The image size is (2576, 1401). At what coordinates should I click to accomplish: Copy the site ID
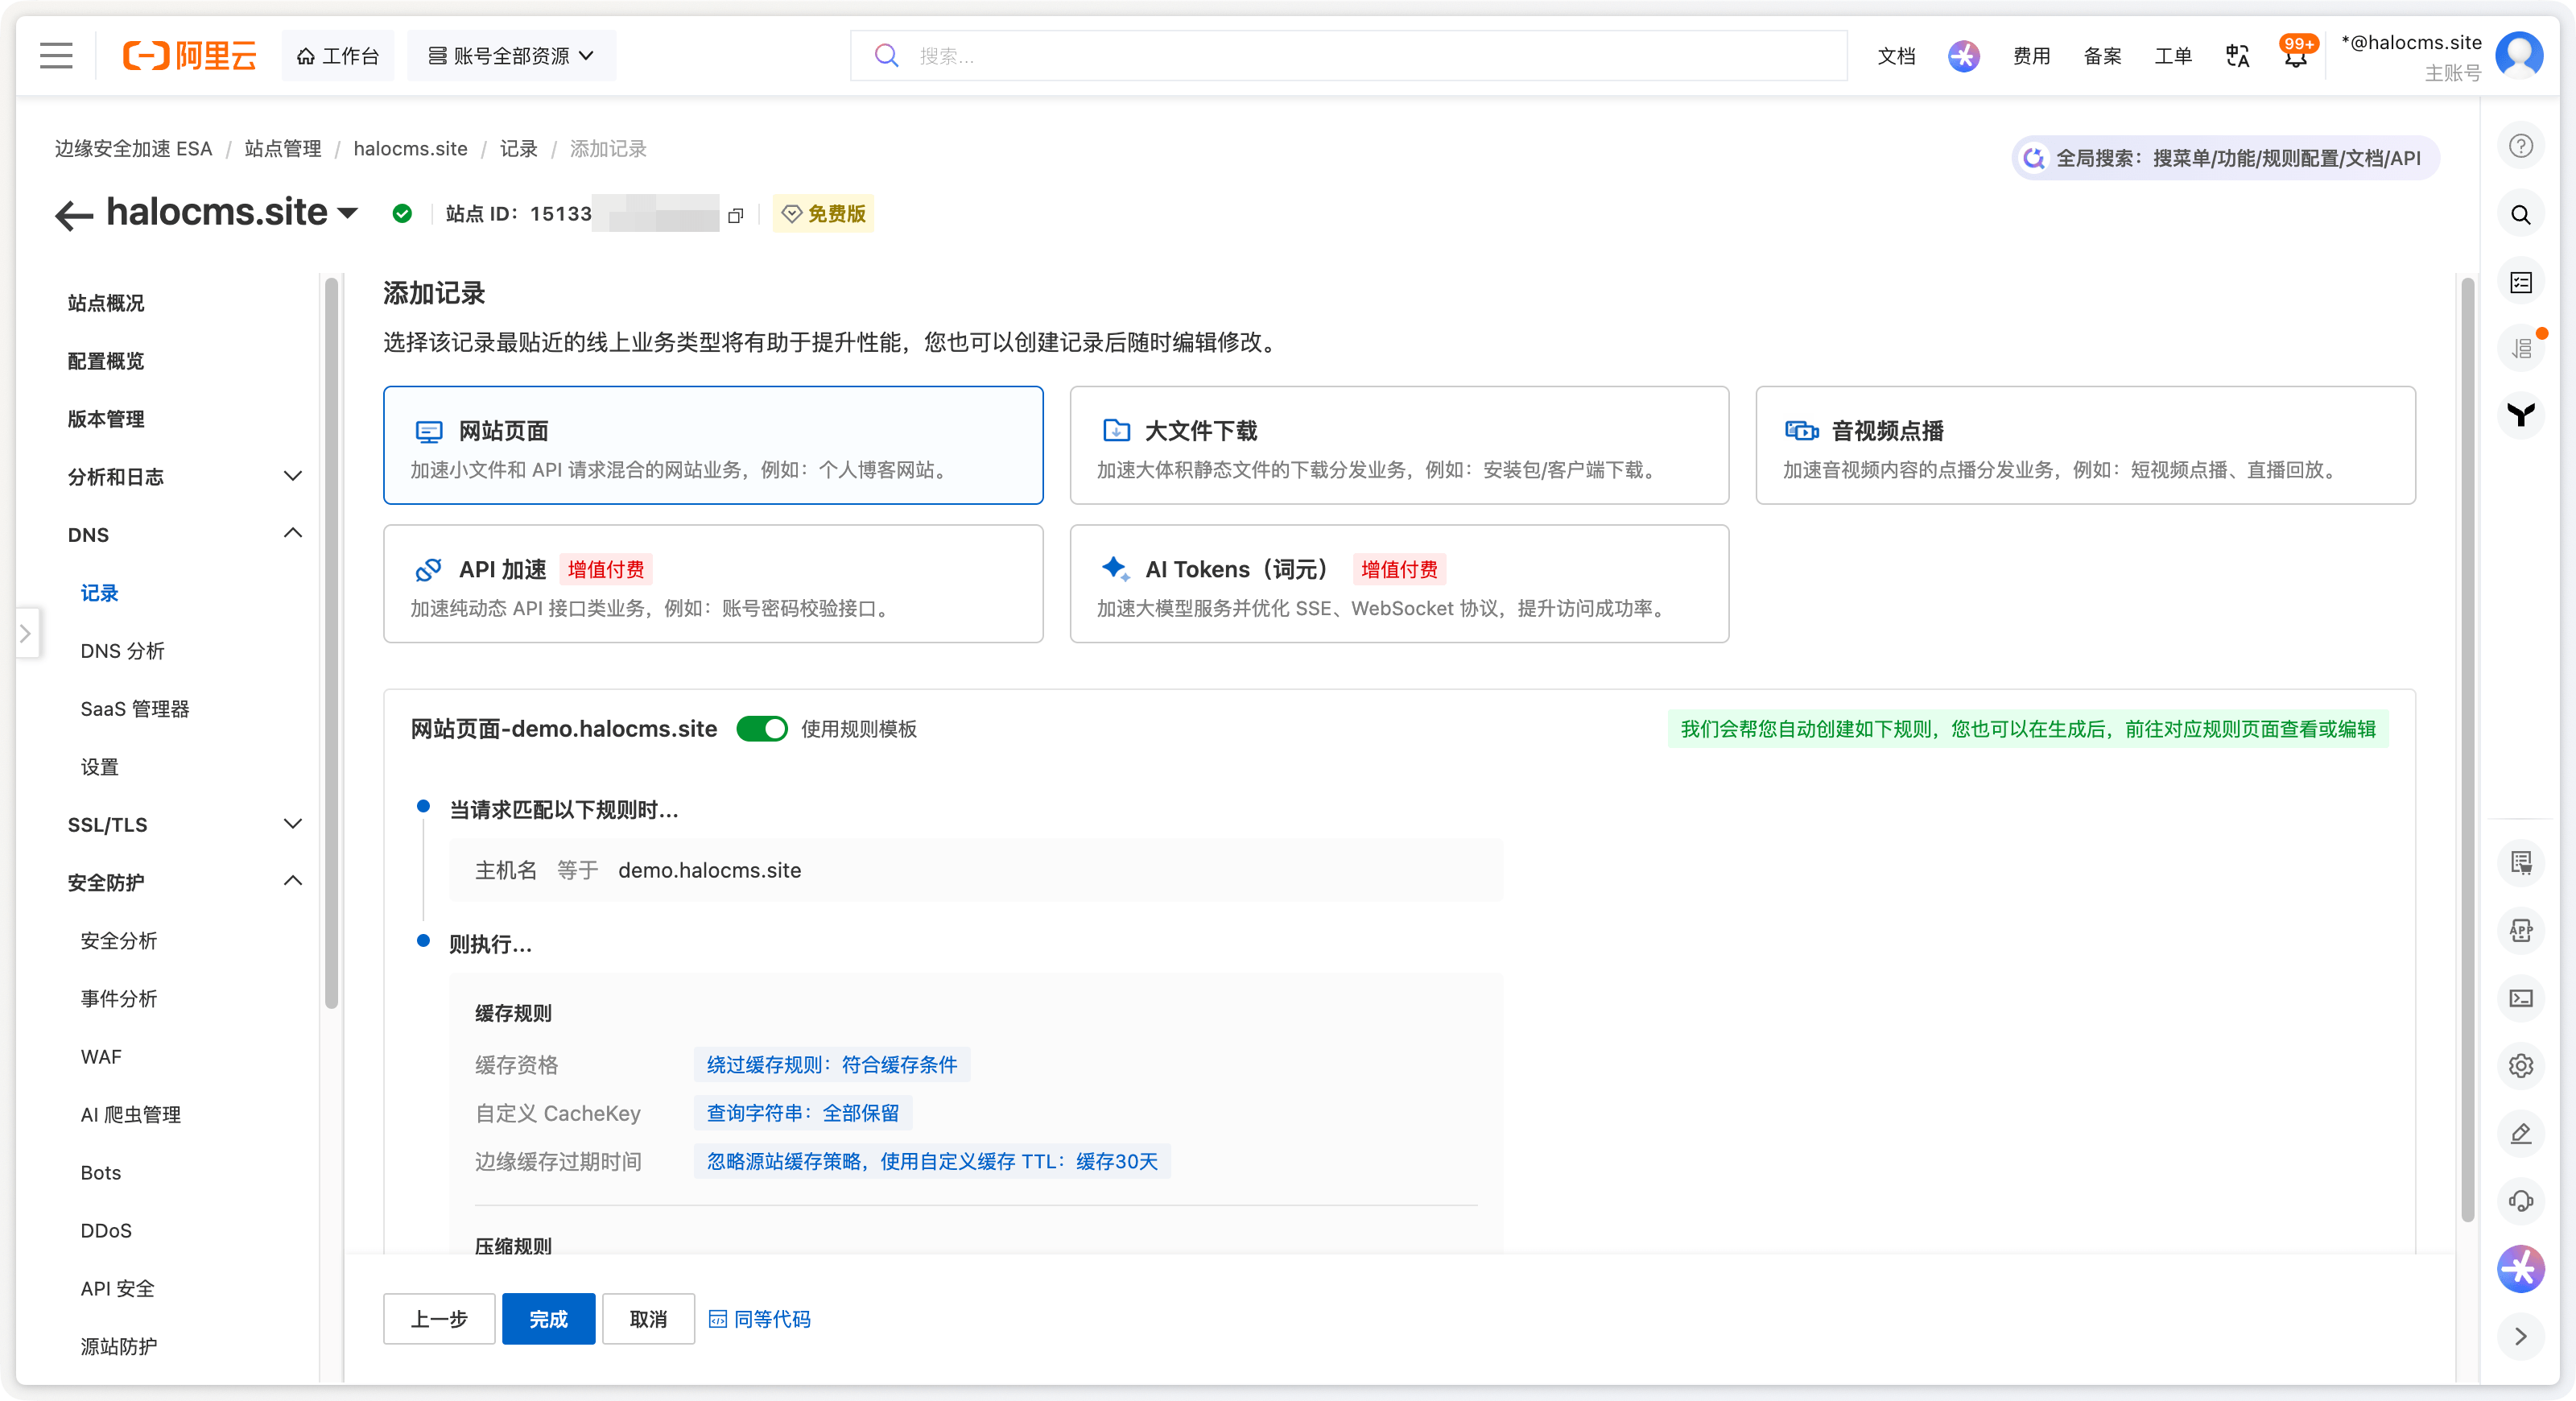[736, 215]
